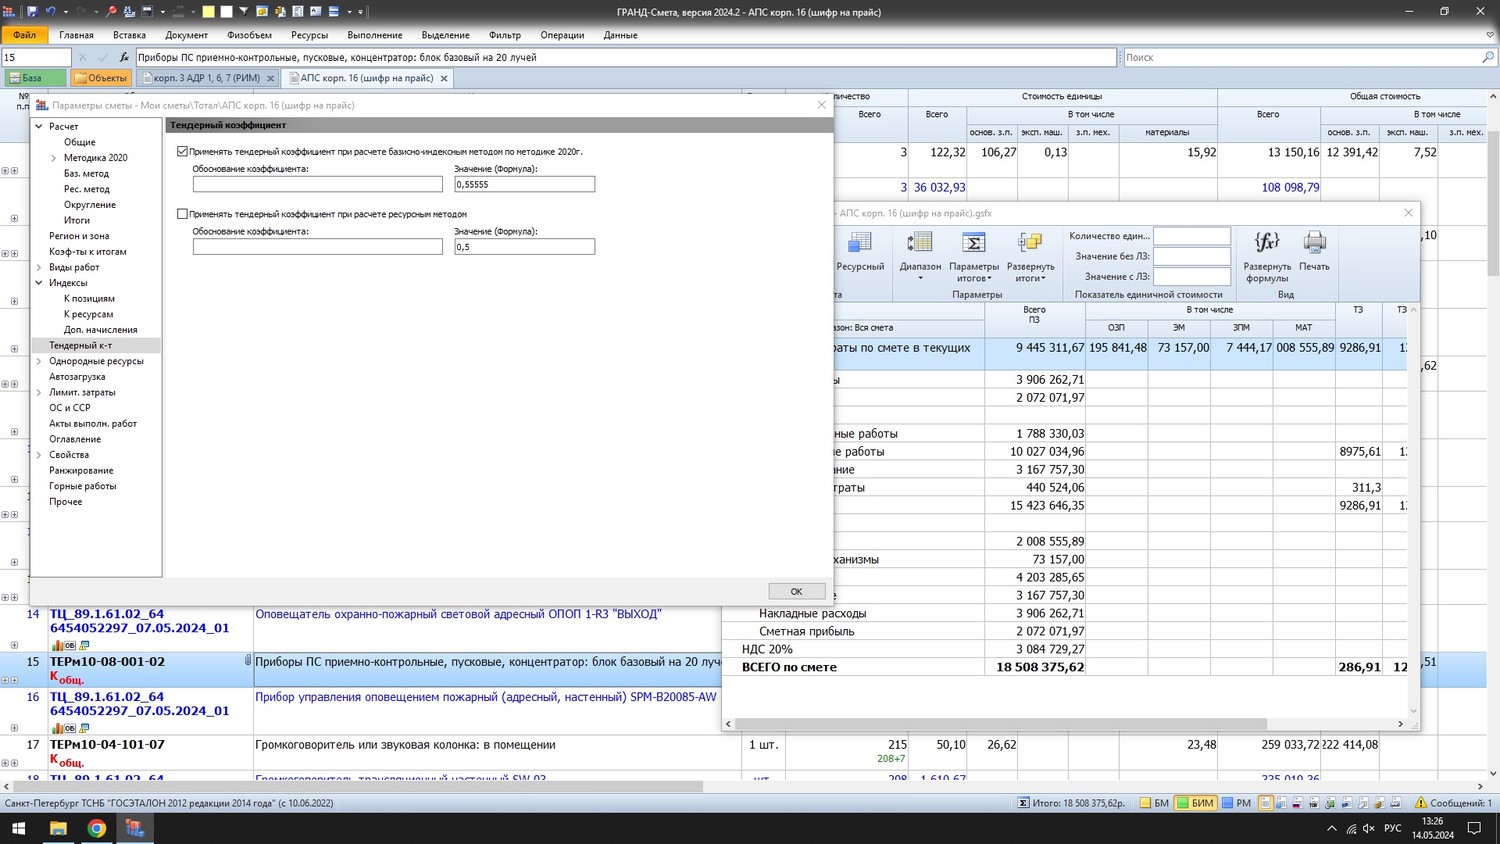Image resolution: width=1500 pixels, height=844 pixels.
Task: Click the Save icon in quick access toolbar
Action: pyautogui.click(x=32, y=12)
